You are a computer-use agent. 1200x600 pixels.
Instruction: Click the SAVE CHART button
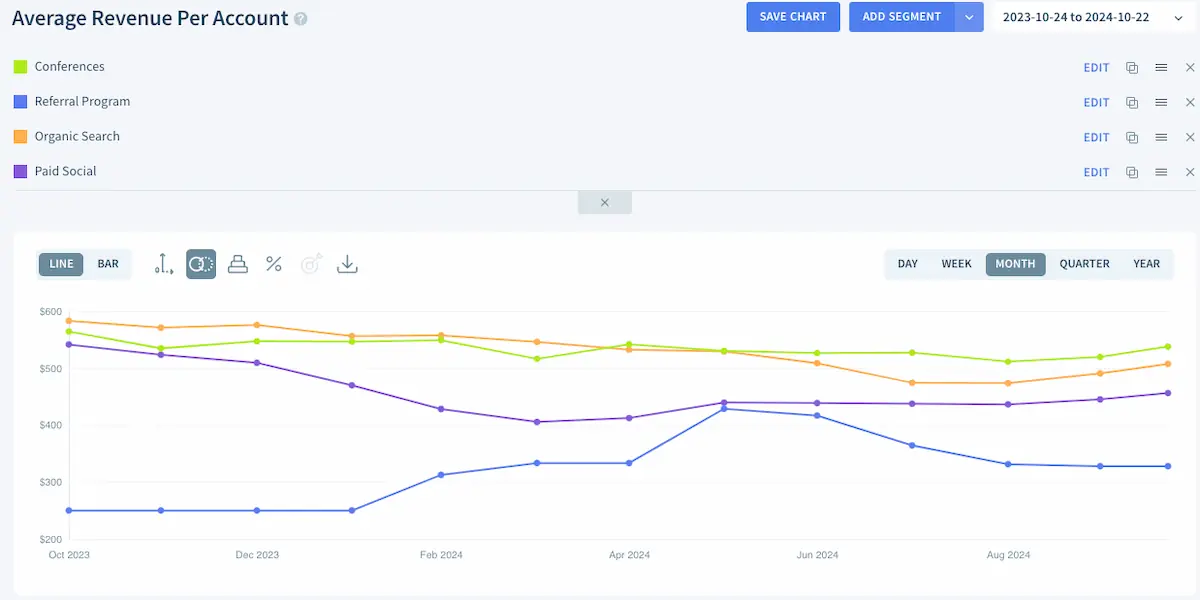(793, 17)
